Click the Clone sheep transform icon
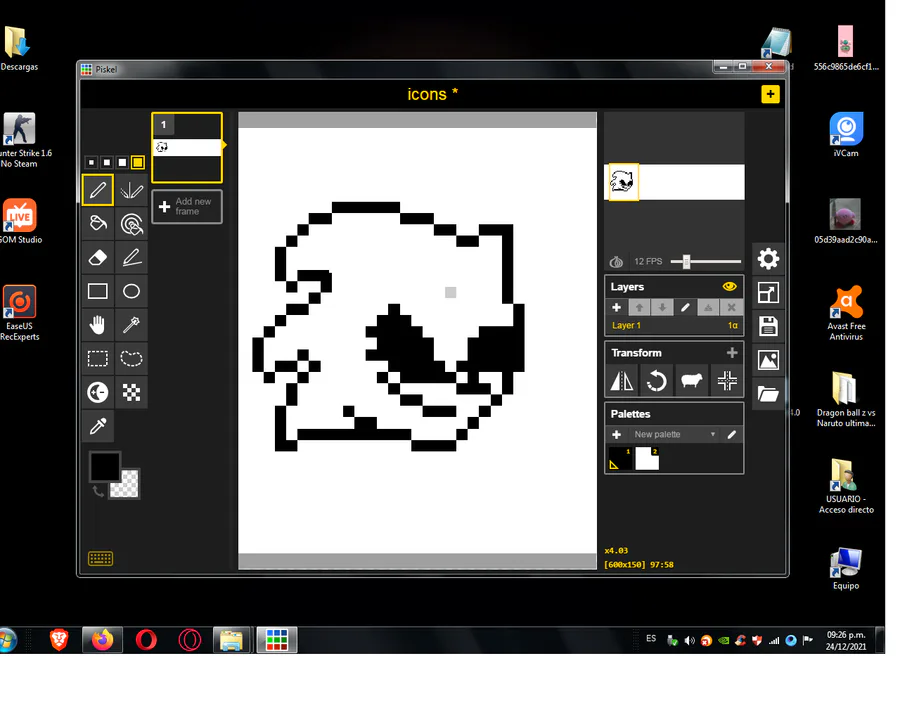900x720 pixels. (x=692, y=381)
